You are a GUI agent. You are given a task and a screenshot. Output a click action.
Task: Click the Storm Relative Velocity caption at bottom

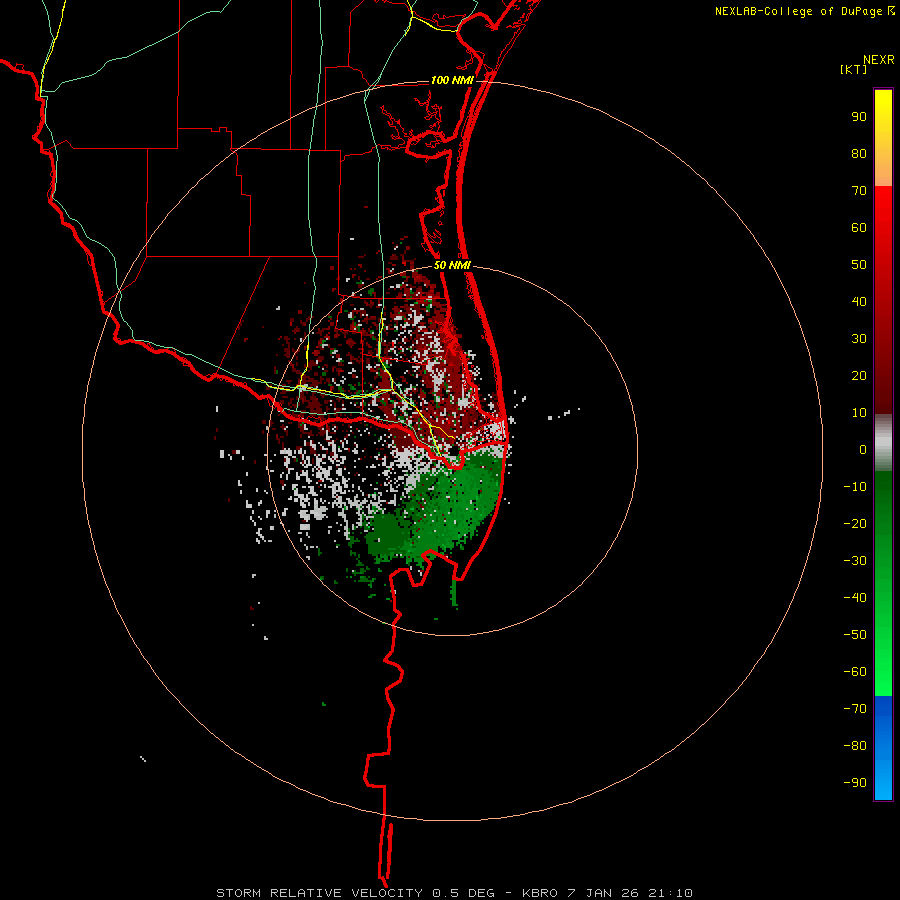[x=454, y=893]
